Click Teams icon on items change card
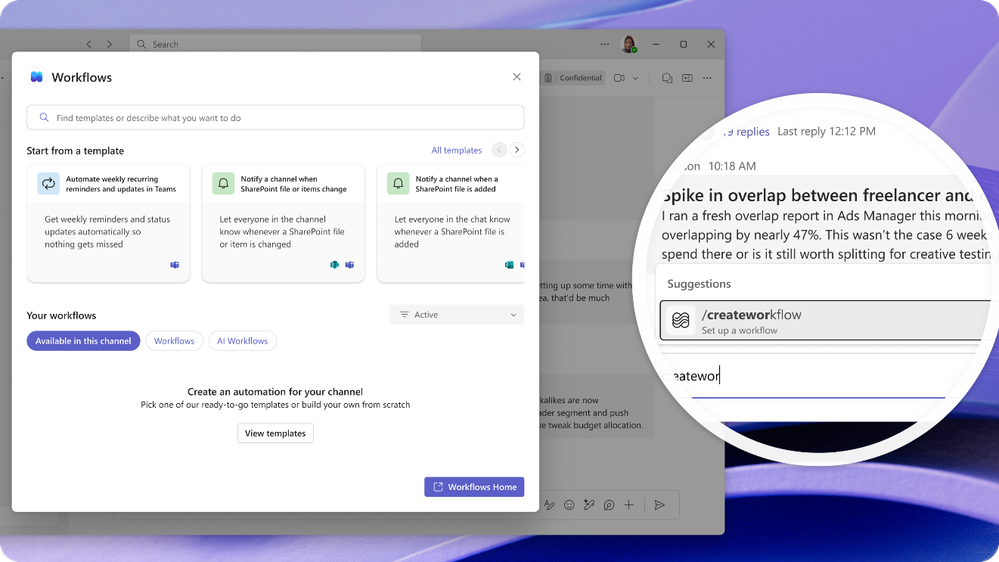Viewport: 999px width, 562px height. point(350,264)
